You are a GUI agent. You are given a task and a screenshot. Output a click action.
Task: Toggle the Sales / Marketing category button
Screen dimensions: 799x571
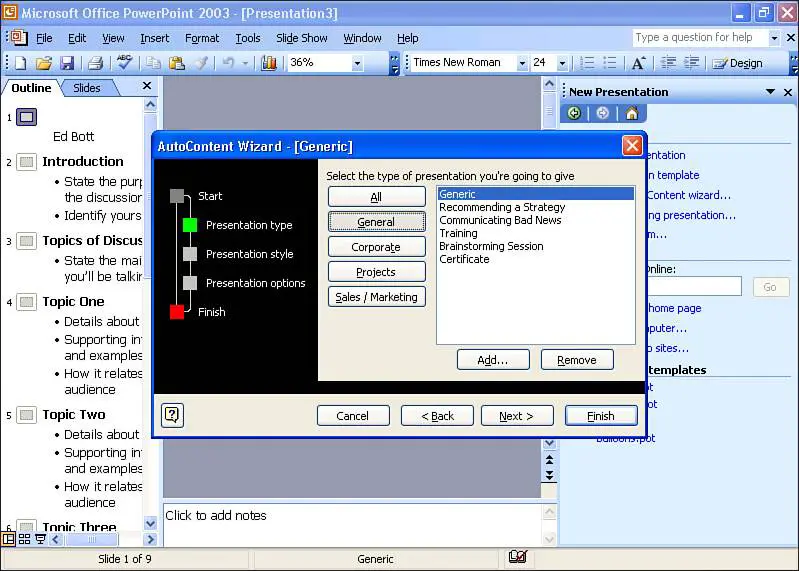[377, 297]
